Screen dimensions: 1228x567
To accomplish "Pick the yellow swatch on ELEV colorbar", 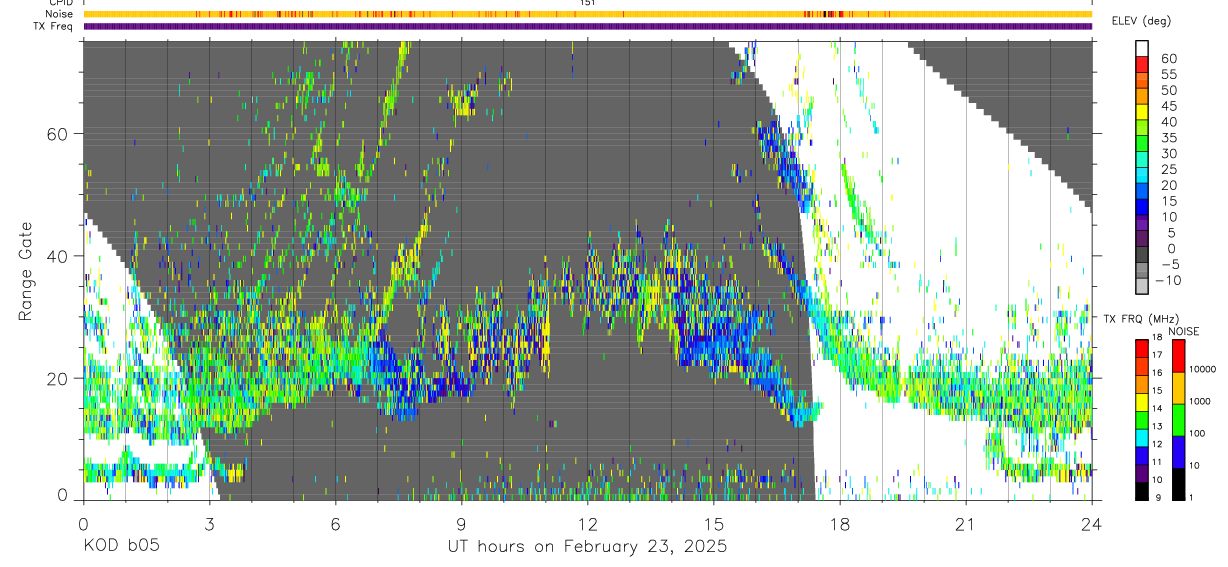I will [x=1142, y=113].
